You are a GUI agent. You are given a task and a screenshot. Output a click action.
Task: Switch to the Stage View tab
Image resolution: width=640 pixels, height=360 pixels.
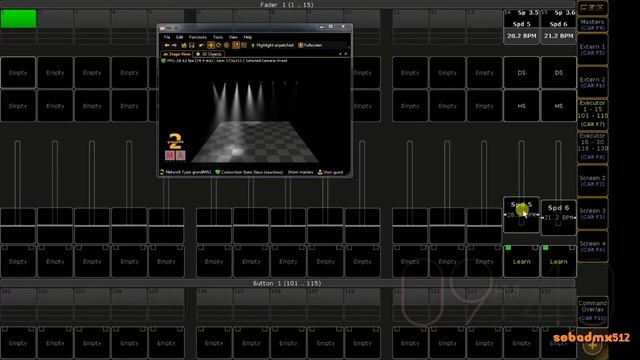[177, 54]
